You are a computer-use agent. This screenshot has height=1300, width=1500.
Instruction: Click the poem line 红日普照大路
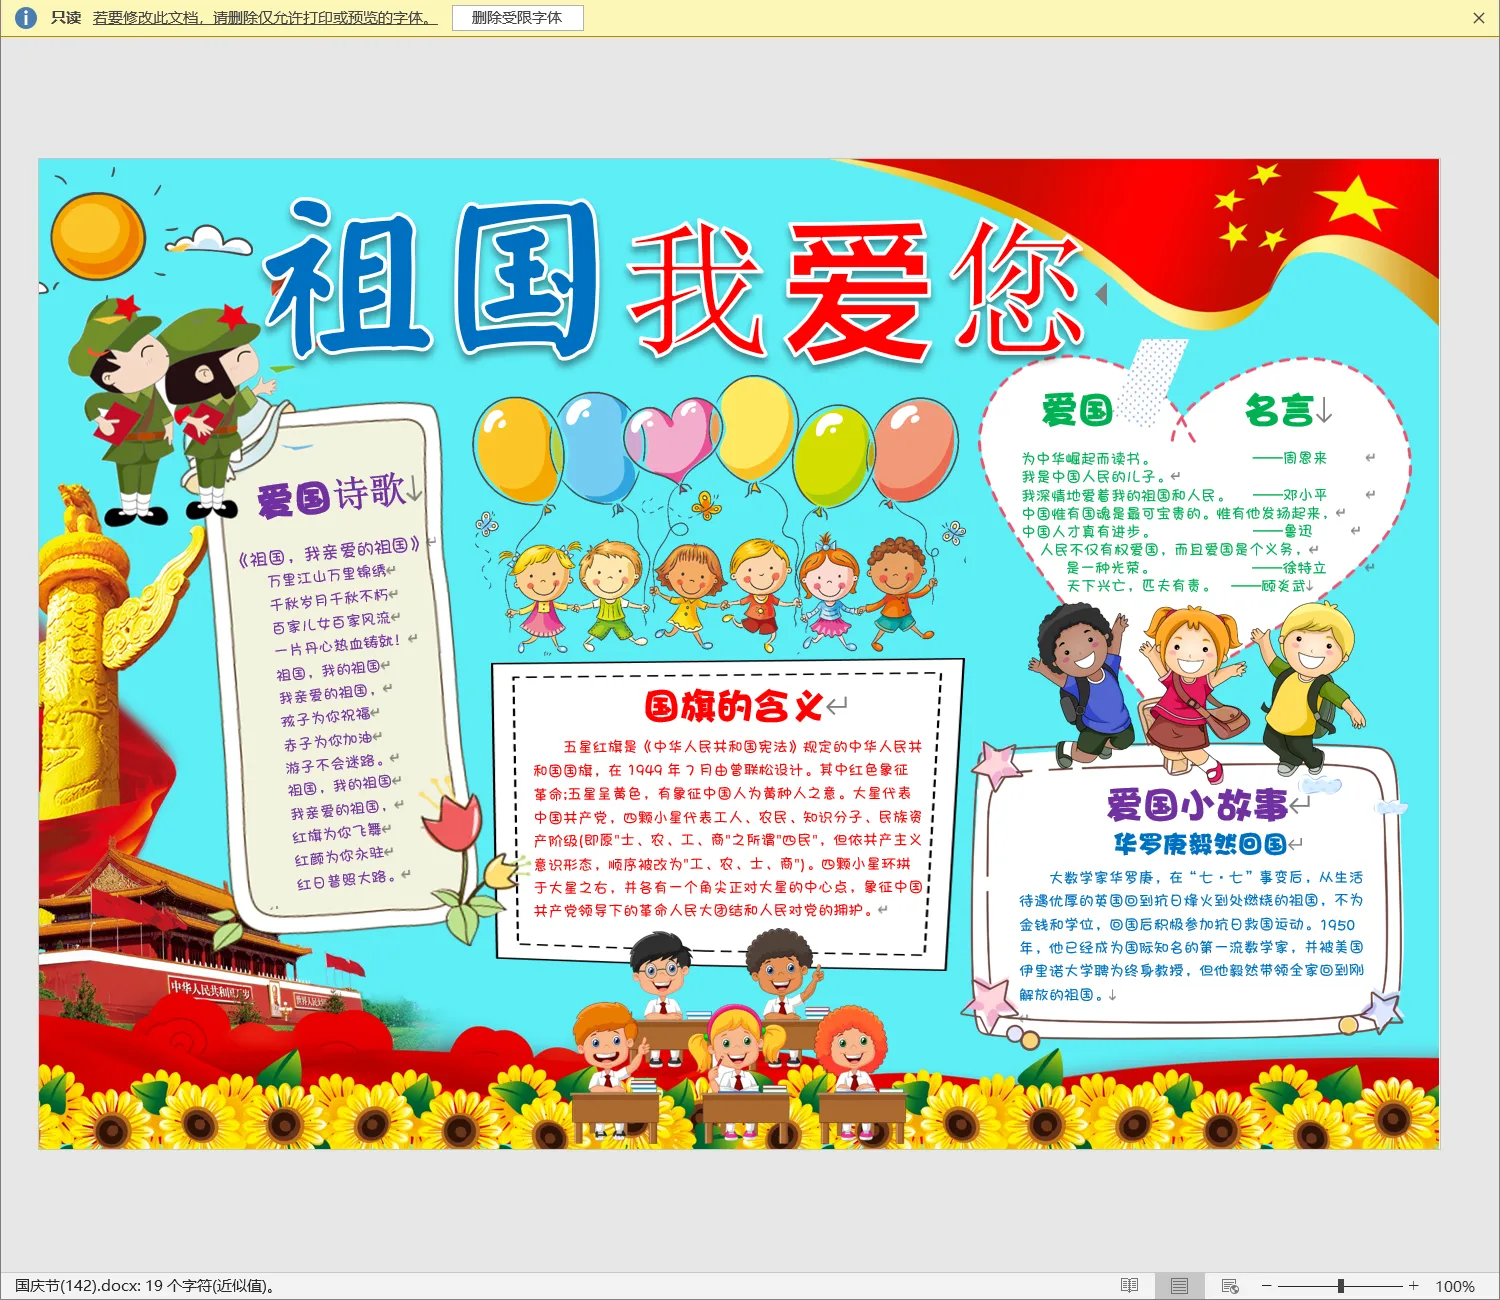click(x=347, y=880)
